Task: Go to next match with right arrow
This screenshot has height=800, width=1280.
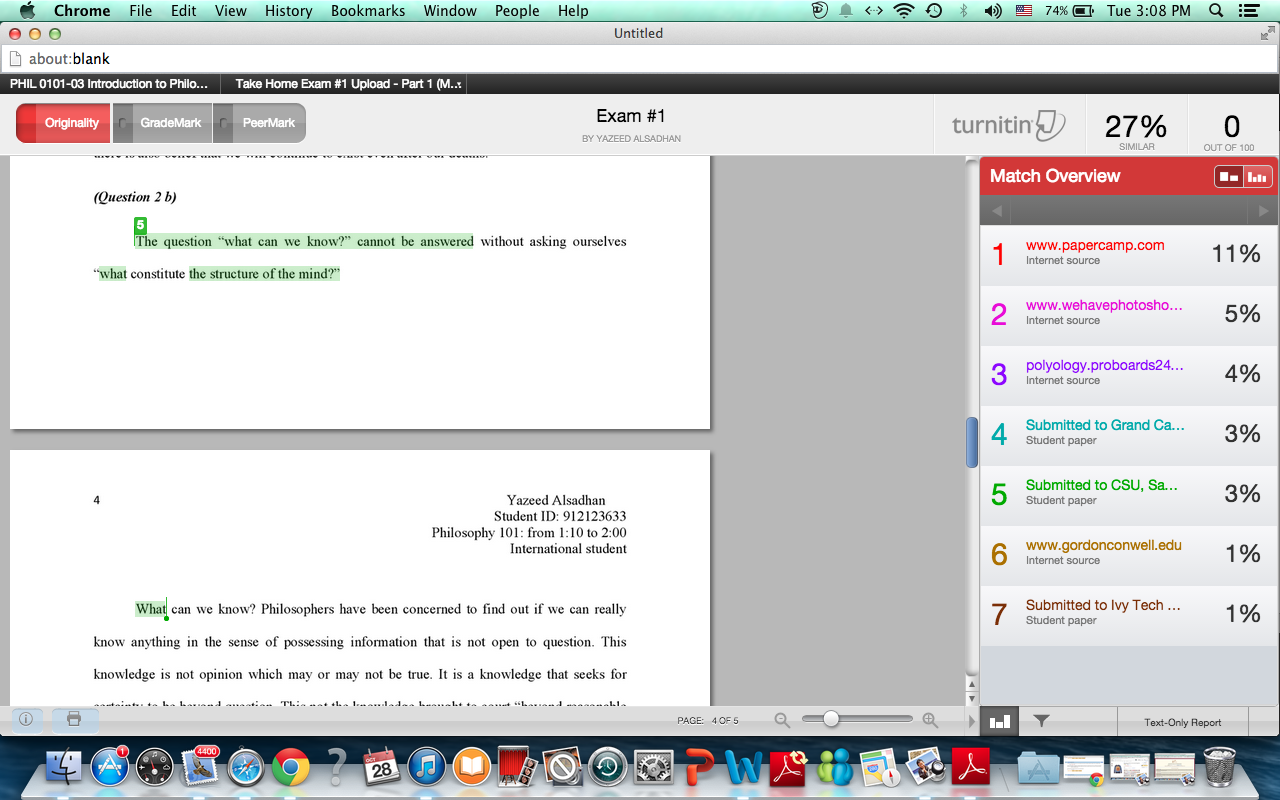Action: 1264,211
